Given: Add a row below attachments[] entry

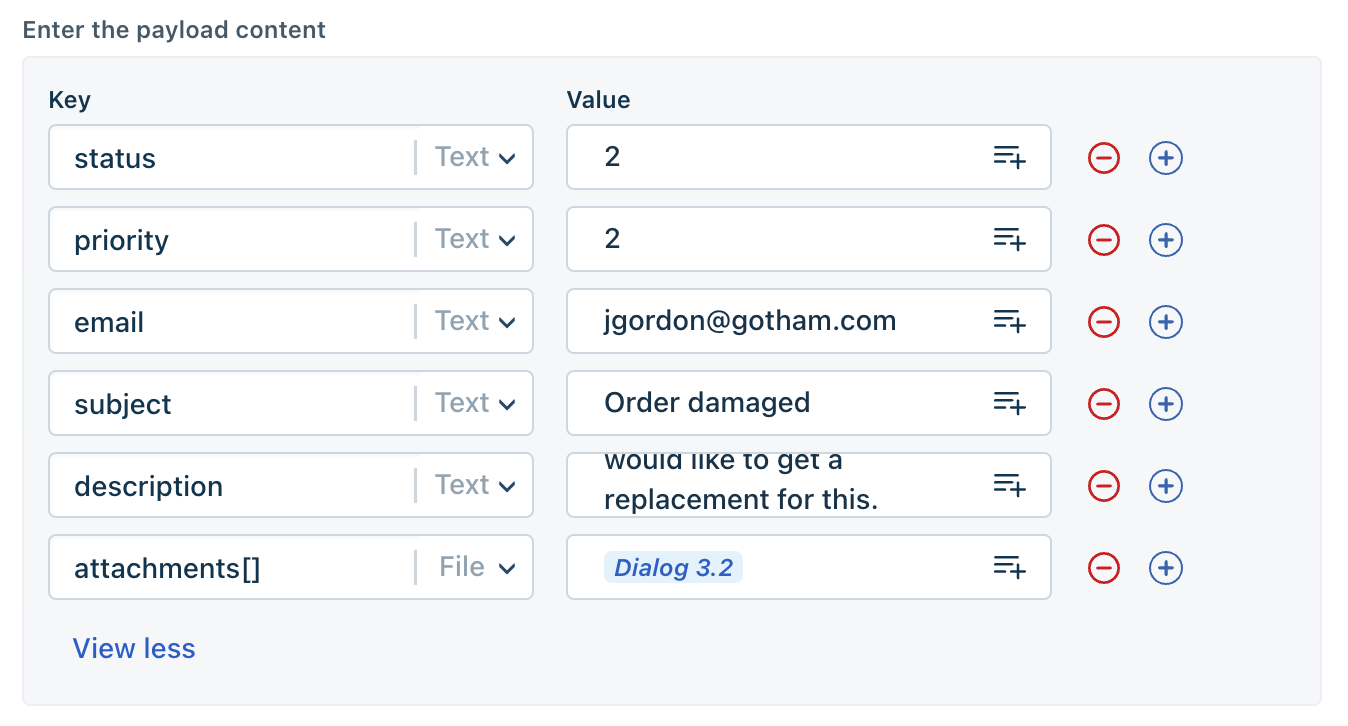Looking at the screenshot, I should pos(1166,568).
